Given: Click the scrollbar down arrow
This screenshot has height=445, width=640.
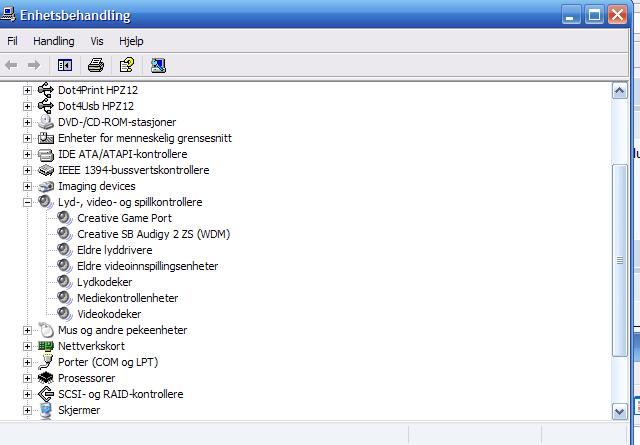Looking at the screenshot, I should coord(620,412).
